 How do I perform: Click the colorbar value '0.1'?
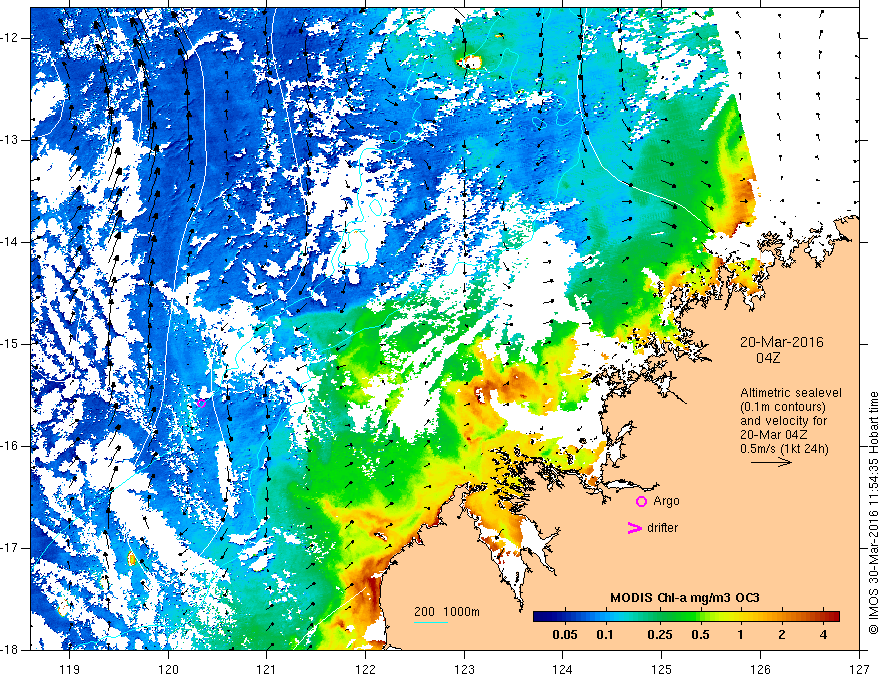[x=604, y=635]
